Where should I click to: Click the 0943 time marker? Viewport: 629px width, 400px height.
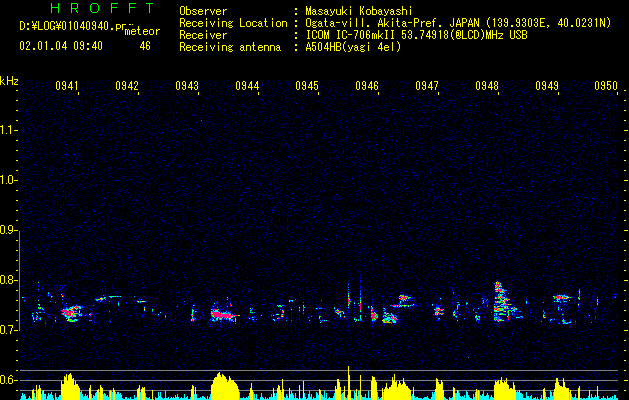(x=187, y=86)
